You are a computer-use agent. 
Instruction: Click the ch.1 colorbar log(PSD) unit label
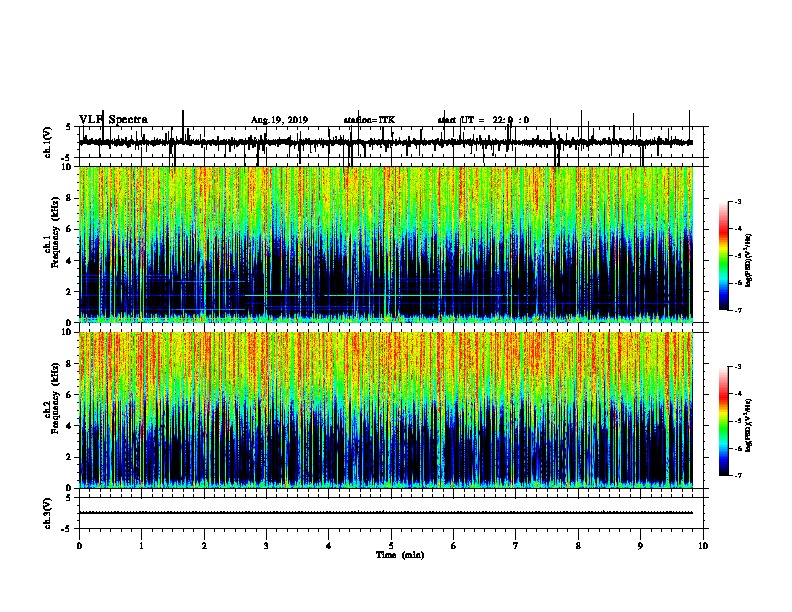click(749, 260)
